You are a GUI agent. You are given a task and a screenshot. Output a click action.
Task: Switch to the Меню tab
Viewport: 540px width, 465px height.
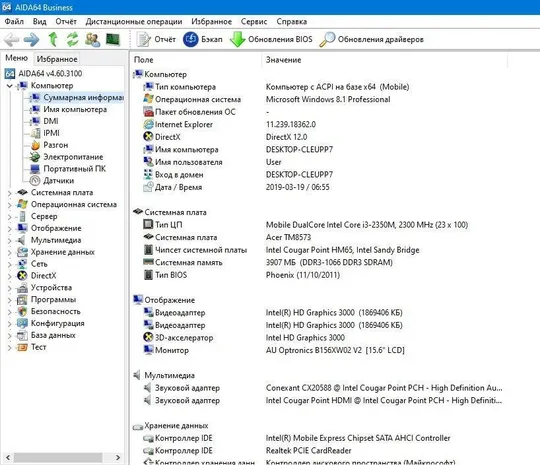(x=16, y=58)
